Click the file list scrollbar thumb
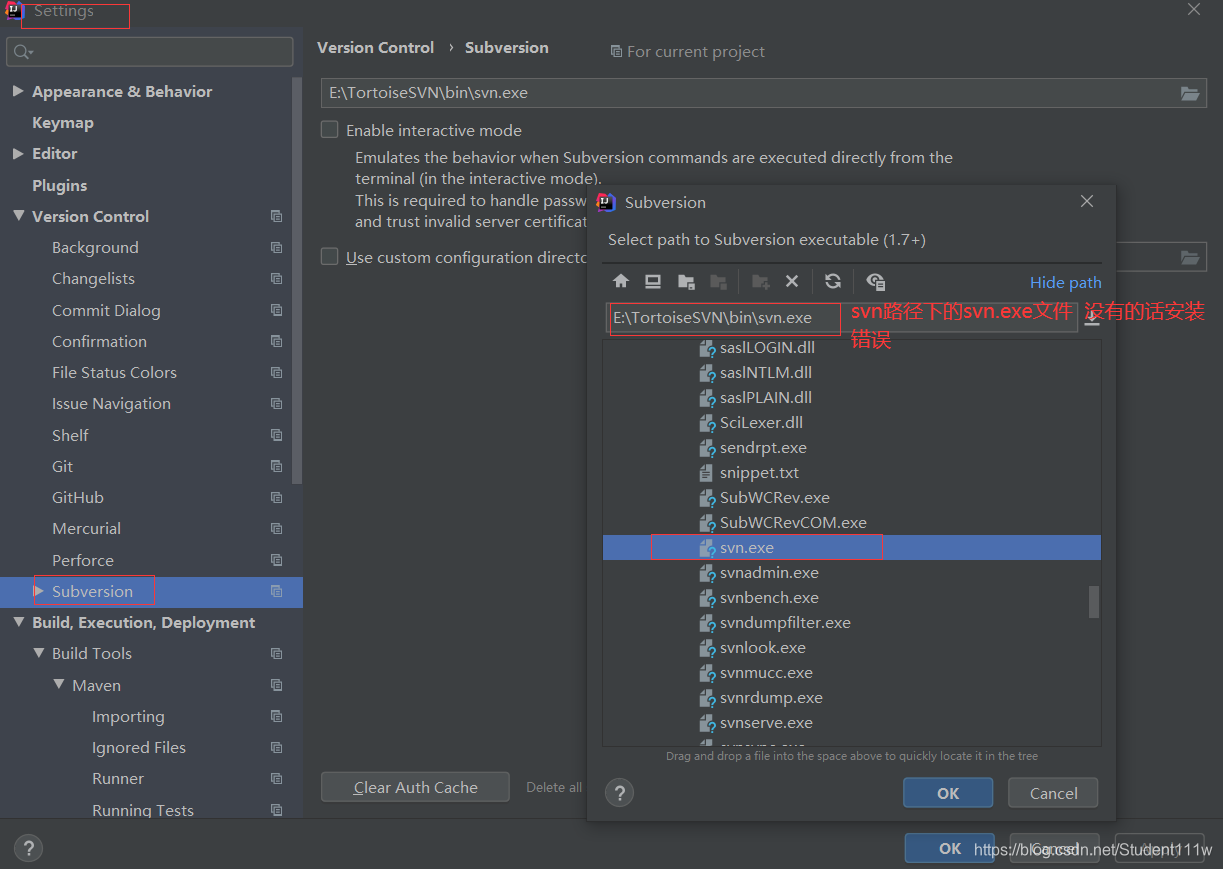The width and height of the screenshot is (1223, 869). pos(1094,601)
